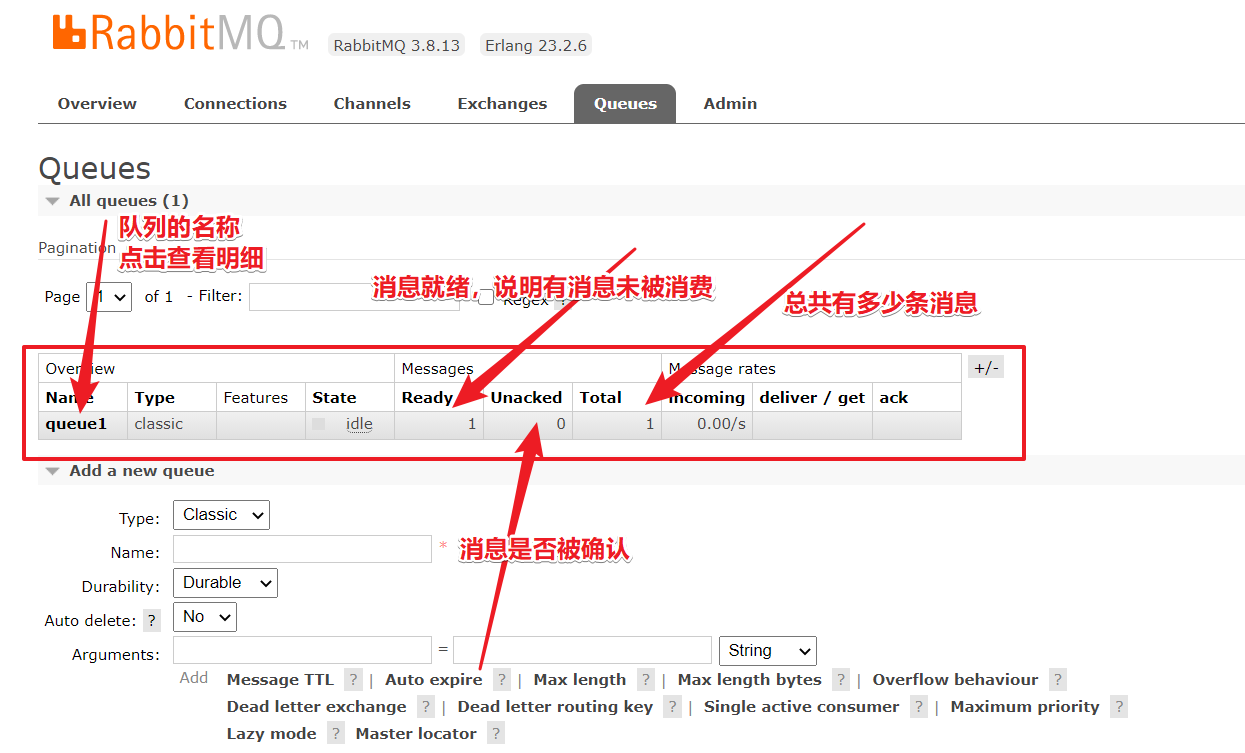The height and width of the screenshot is (753, 1245).
Task: Open the queue Type dropdown
Action: [221, 515]
